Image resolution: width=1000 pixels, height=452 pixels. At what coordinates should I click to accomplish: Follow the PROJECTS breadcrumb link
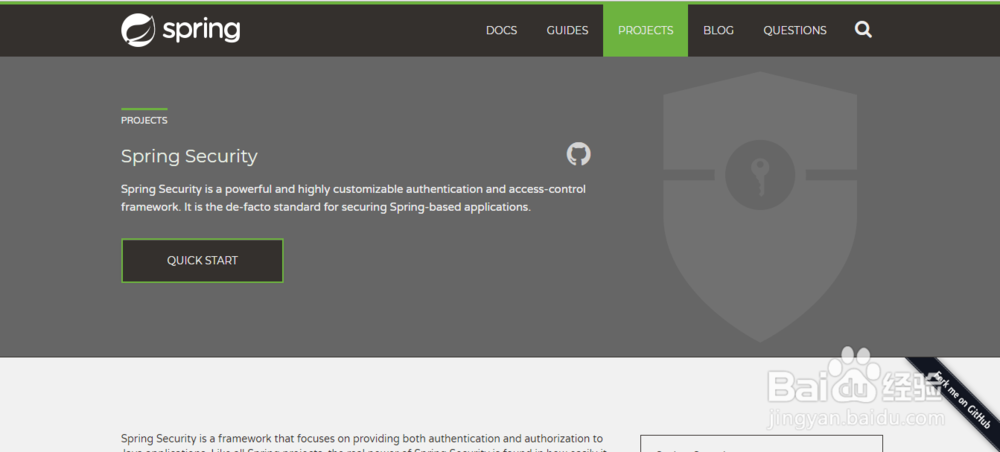144,120
